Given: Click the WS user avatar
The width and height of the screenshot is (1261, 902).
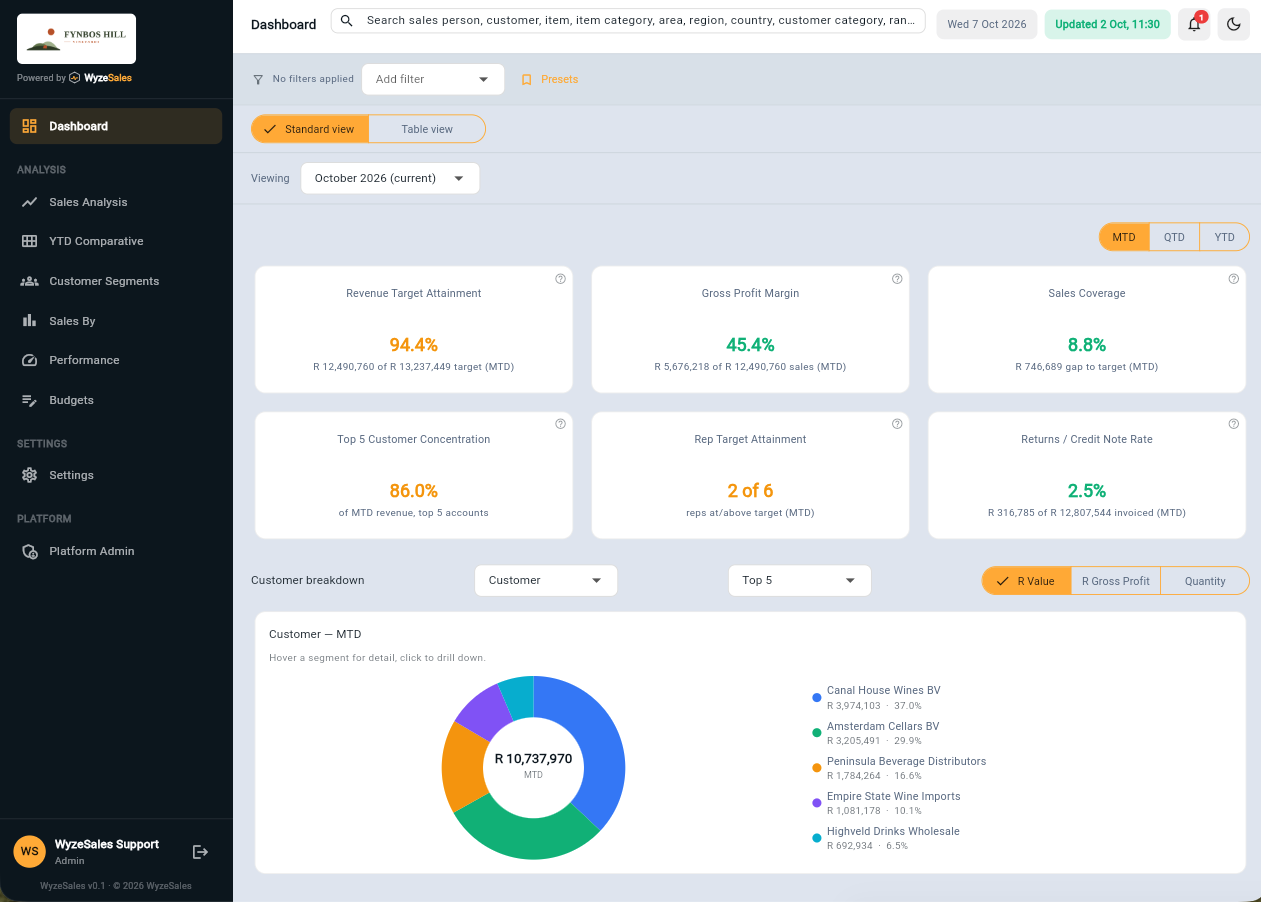Looking at the screenshot, I should [30, 852].
